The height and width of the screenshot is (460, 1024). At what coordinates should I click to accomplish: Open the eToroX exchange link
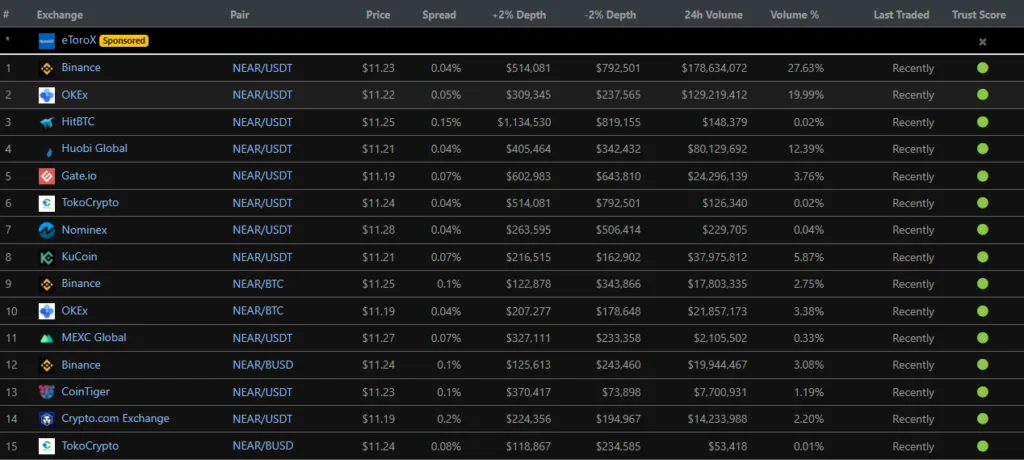[x=78, y=41]
